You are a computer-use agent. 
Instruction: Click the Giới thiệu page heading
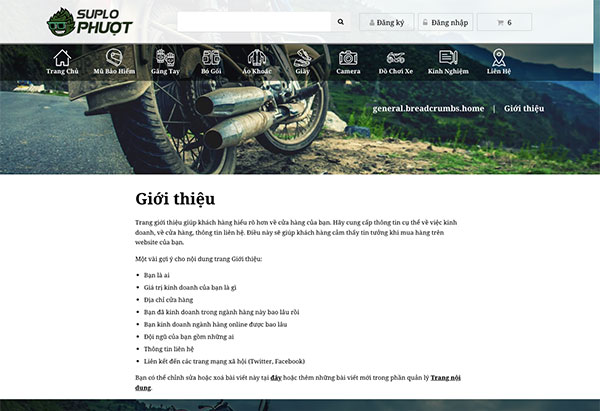pos(175,199)
